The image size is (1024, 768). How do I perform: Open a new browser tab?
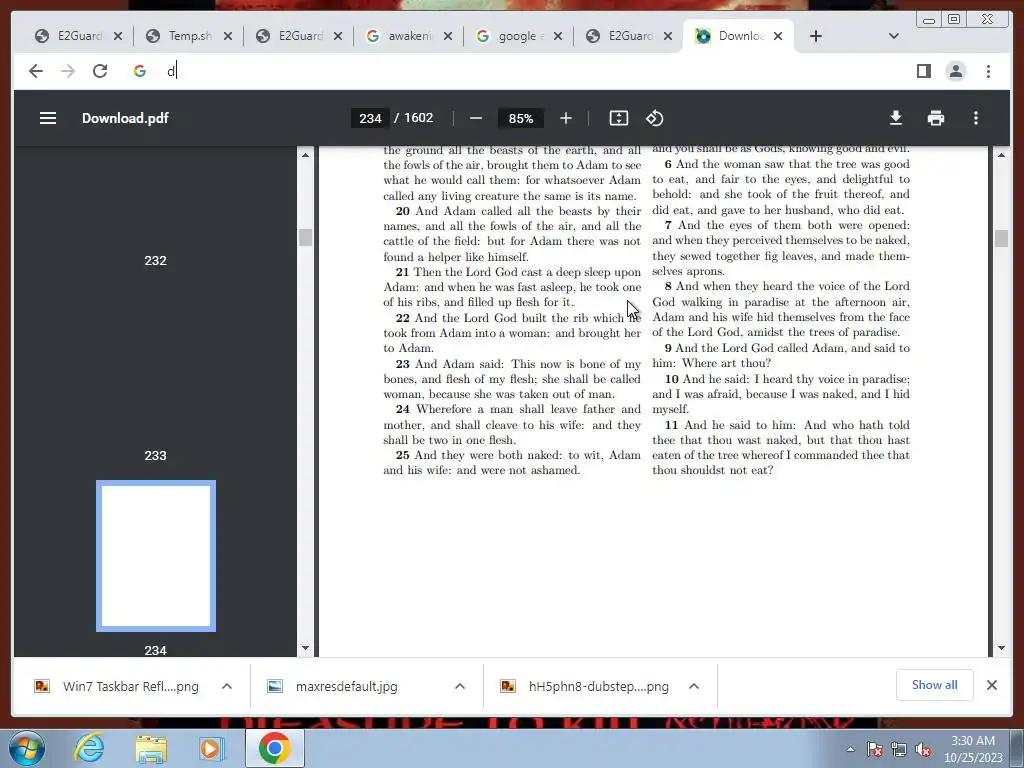(816, 36)
